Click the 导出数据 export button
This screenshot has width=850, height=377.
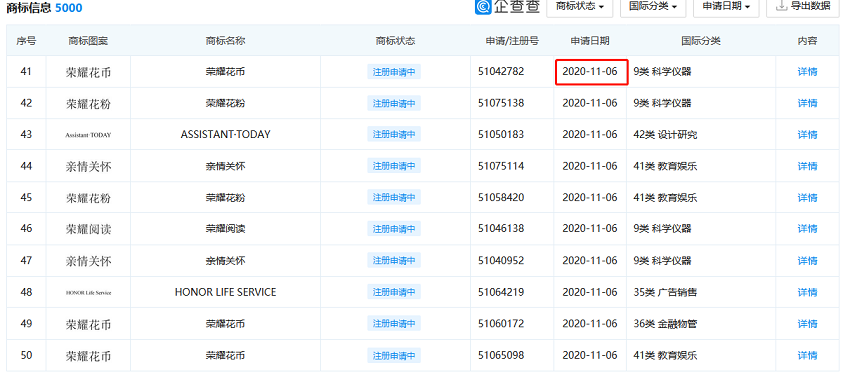(803, 7)
